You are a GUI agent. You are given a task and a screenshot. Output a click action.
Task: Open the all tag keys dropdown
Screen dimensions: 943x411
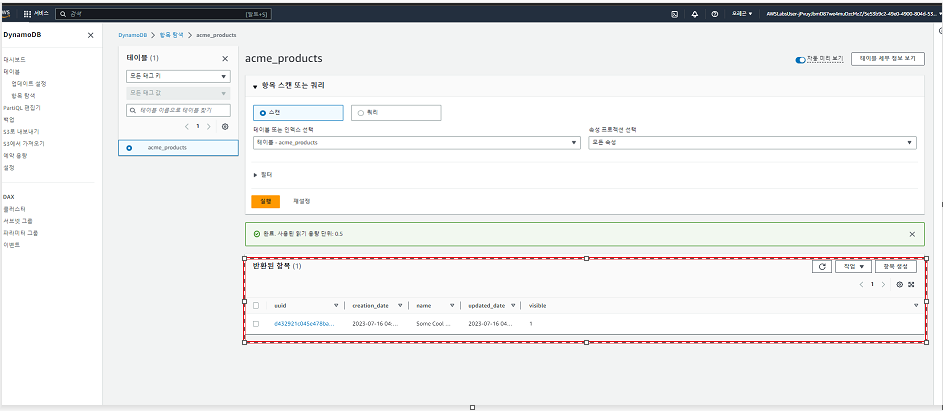tap(178, 76)
